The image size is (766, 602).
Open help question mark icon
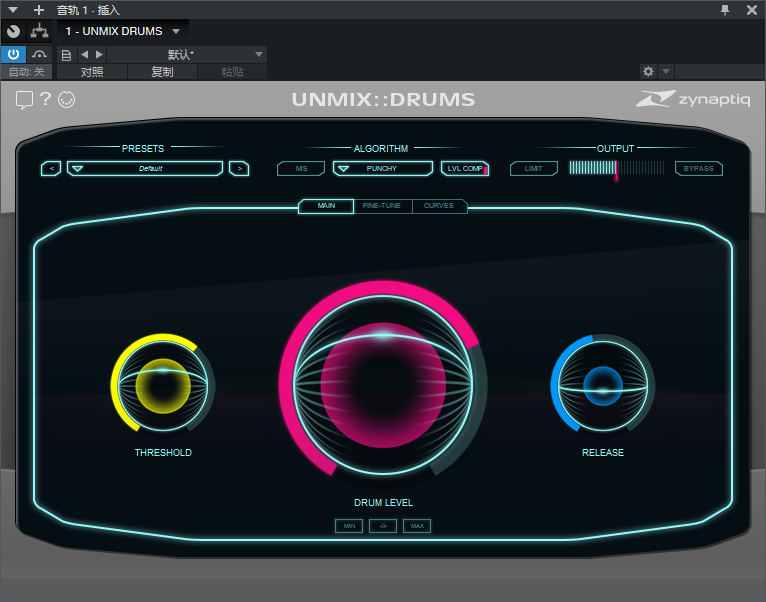[45, 99]
